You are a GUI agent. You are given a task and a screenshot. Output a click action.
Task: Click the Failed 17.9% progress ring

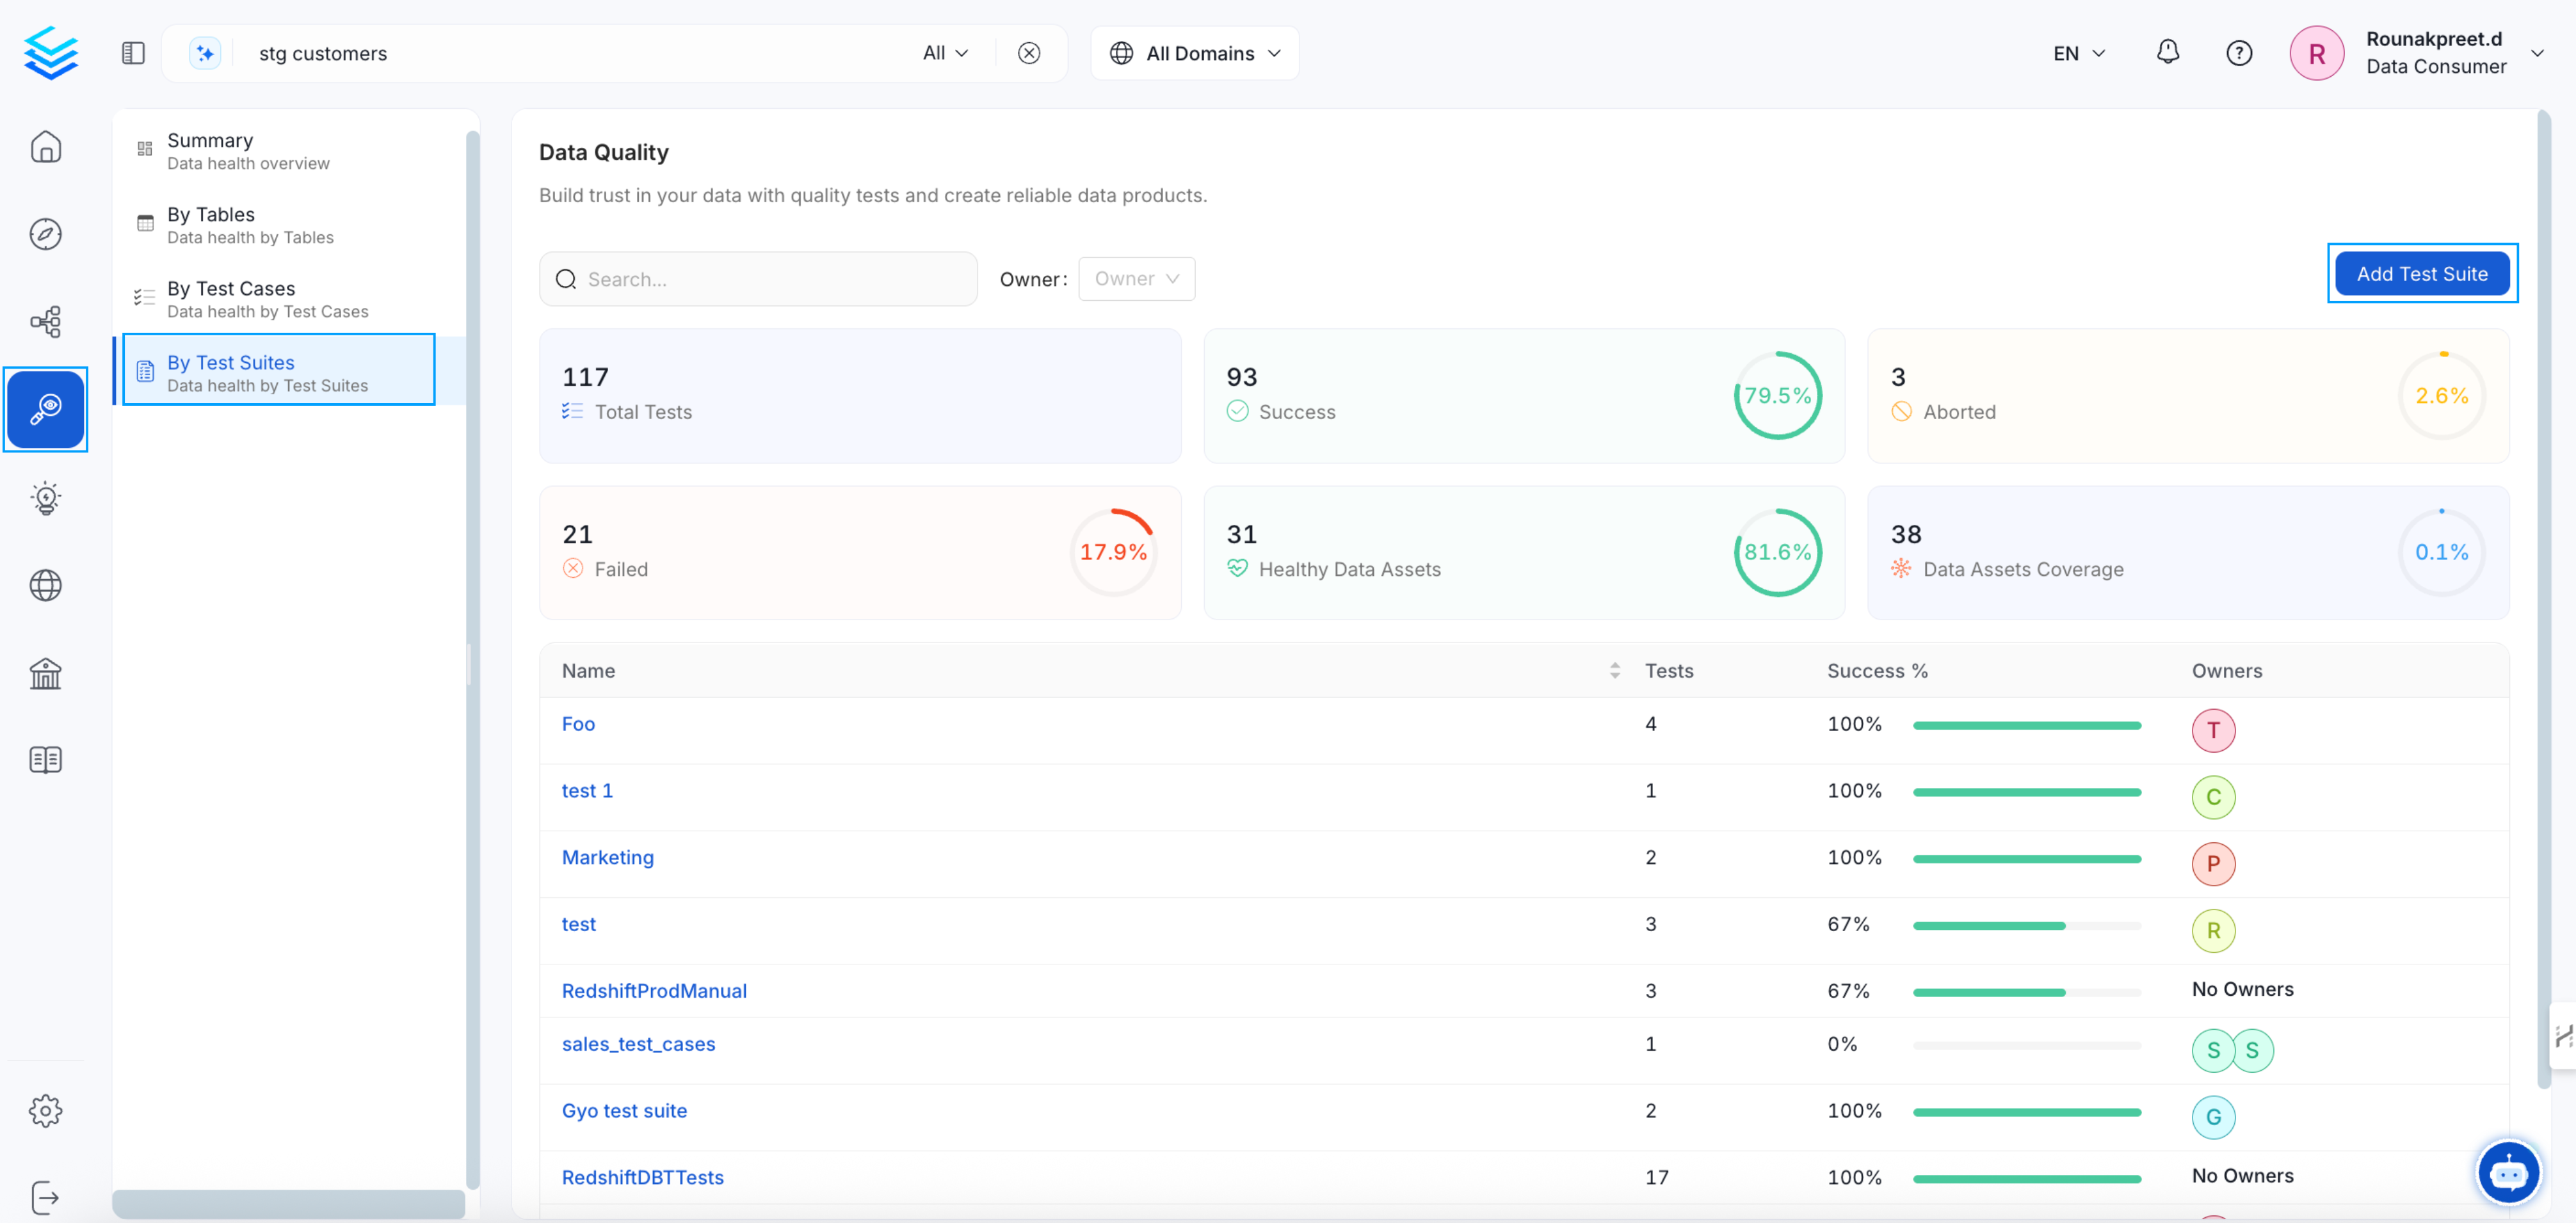pyautogui.click(x=1113, y=552)
